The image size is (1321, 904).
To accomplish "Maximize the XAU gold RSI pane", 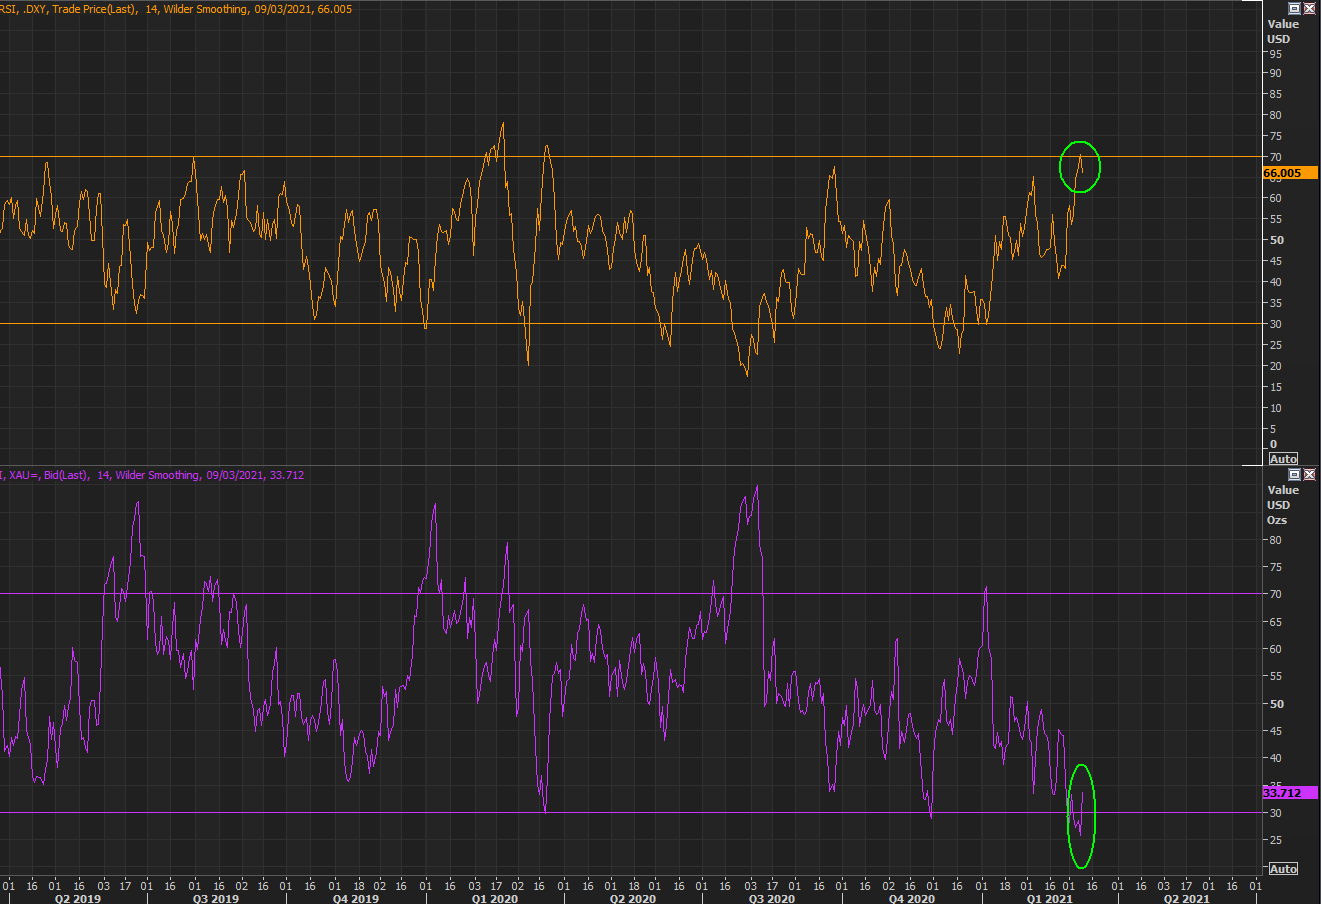I will tap(1295, 474).
